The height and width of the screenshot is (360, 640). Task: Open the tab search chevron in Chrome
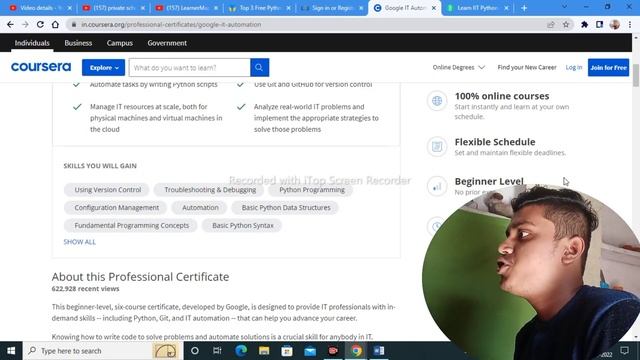coord(564,7)
